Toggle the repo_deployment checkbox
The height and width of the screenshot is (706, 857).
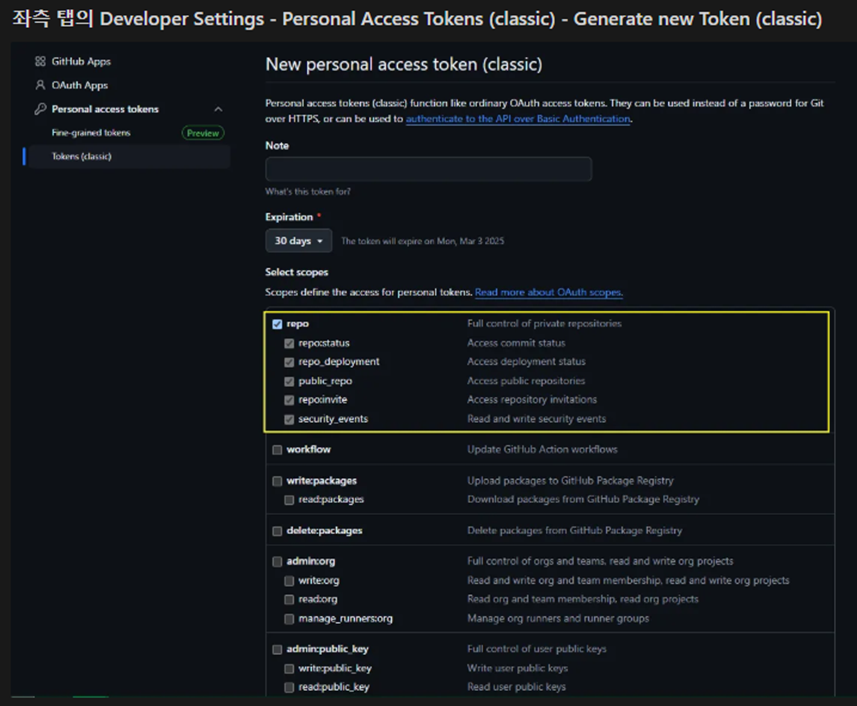[289, 362]
